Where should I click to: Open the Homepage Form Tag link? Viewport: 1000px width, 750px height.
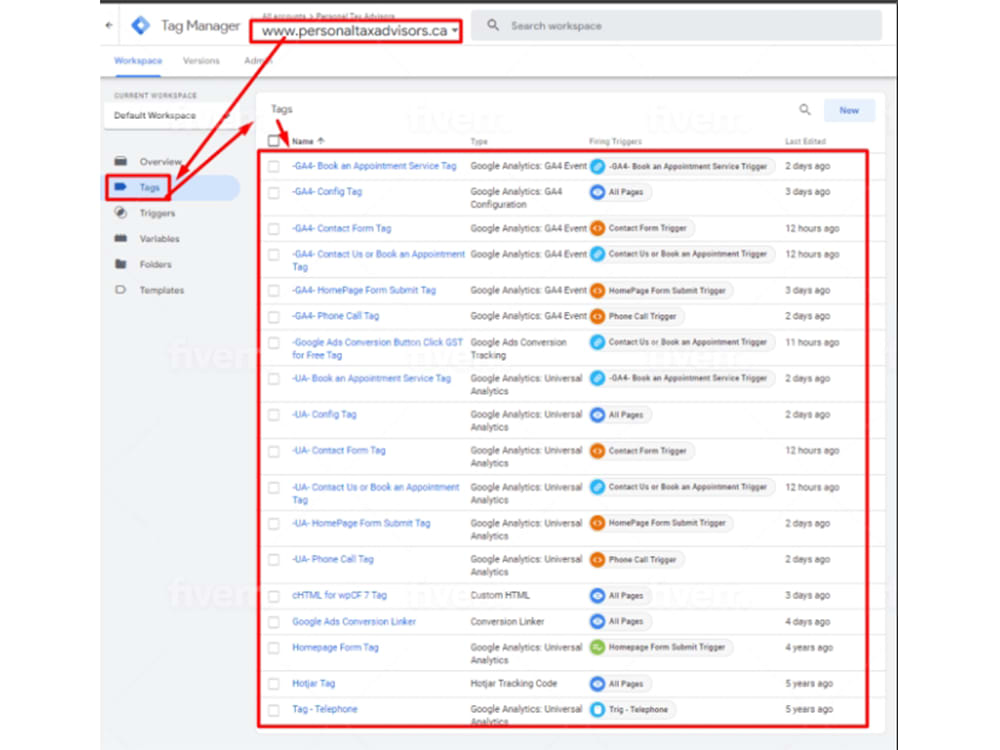(x=335, y=647)
